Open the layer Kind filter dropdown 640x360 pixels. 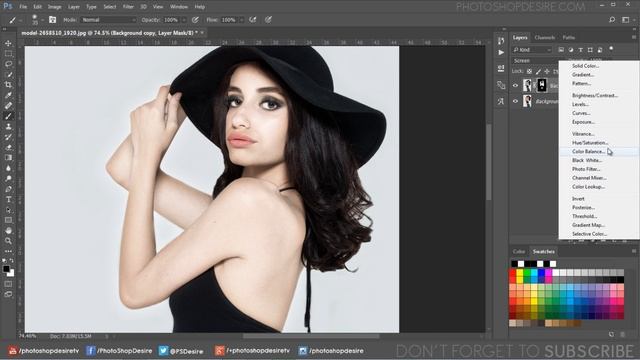tap(532, 50)
